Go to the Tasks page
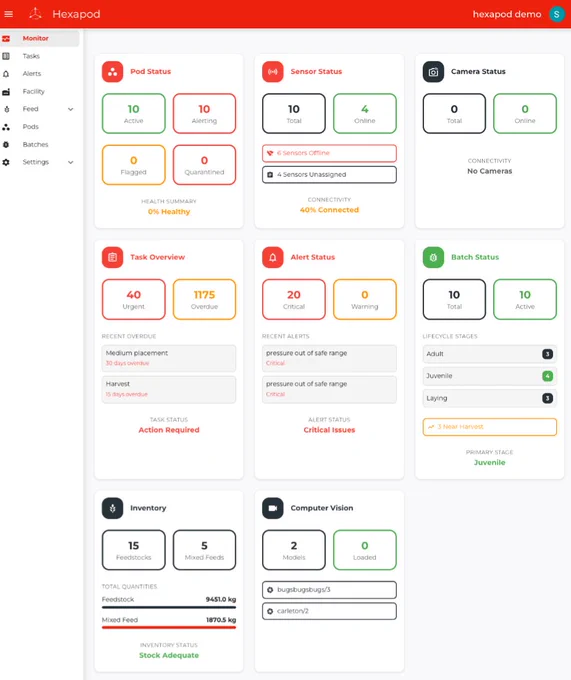 tap(39, 56)
